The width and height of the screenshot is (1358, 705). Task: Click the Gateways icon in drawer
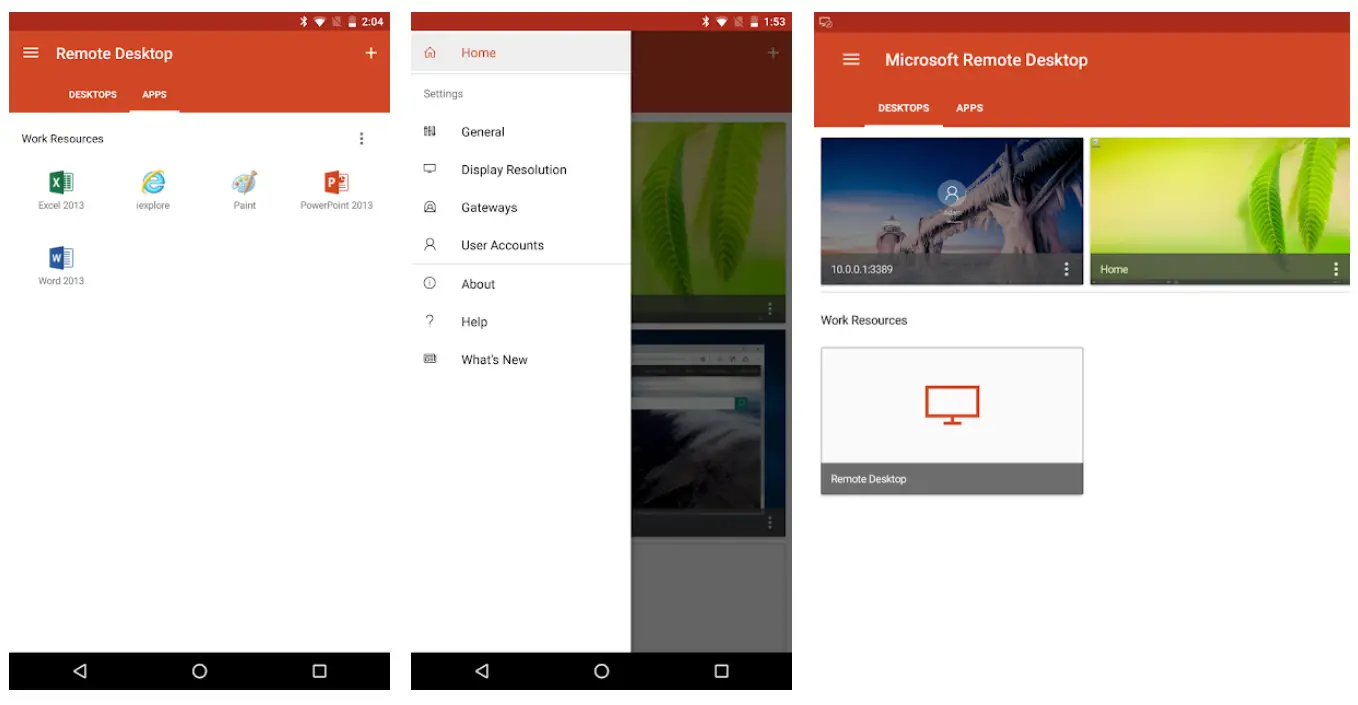pos(430,207)
